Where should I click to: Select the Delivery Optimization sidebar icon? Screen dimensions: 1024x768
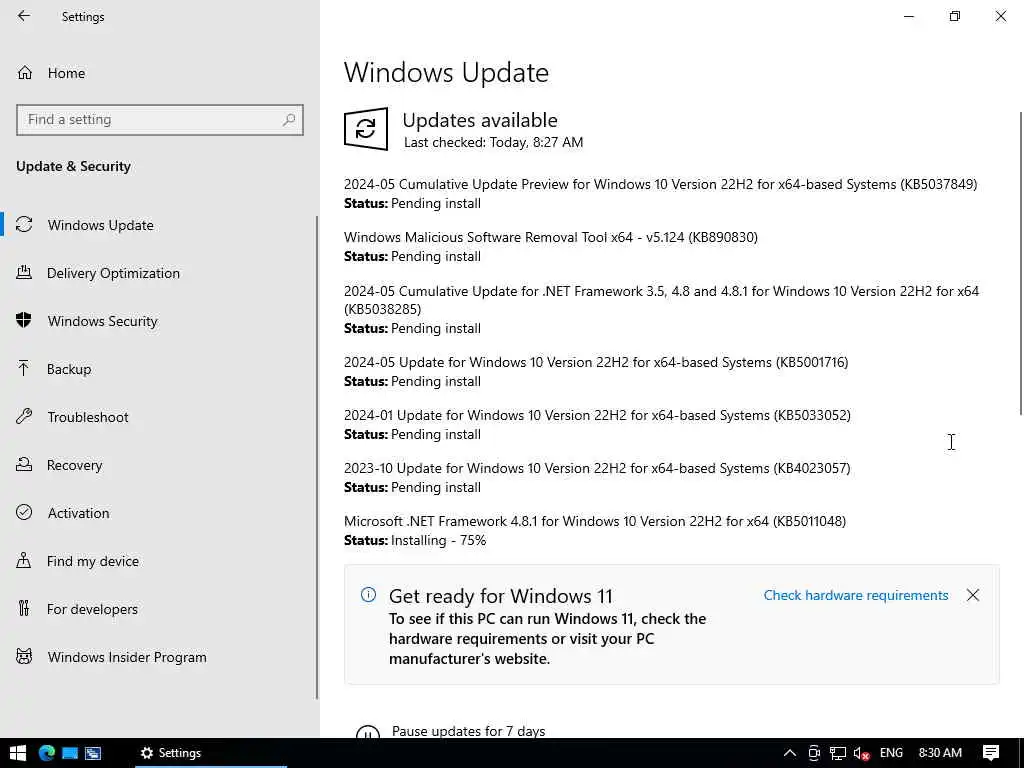pyautogui.click(x=24, y=273)
